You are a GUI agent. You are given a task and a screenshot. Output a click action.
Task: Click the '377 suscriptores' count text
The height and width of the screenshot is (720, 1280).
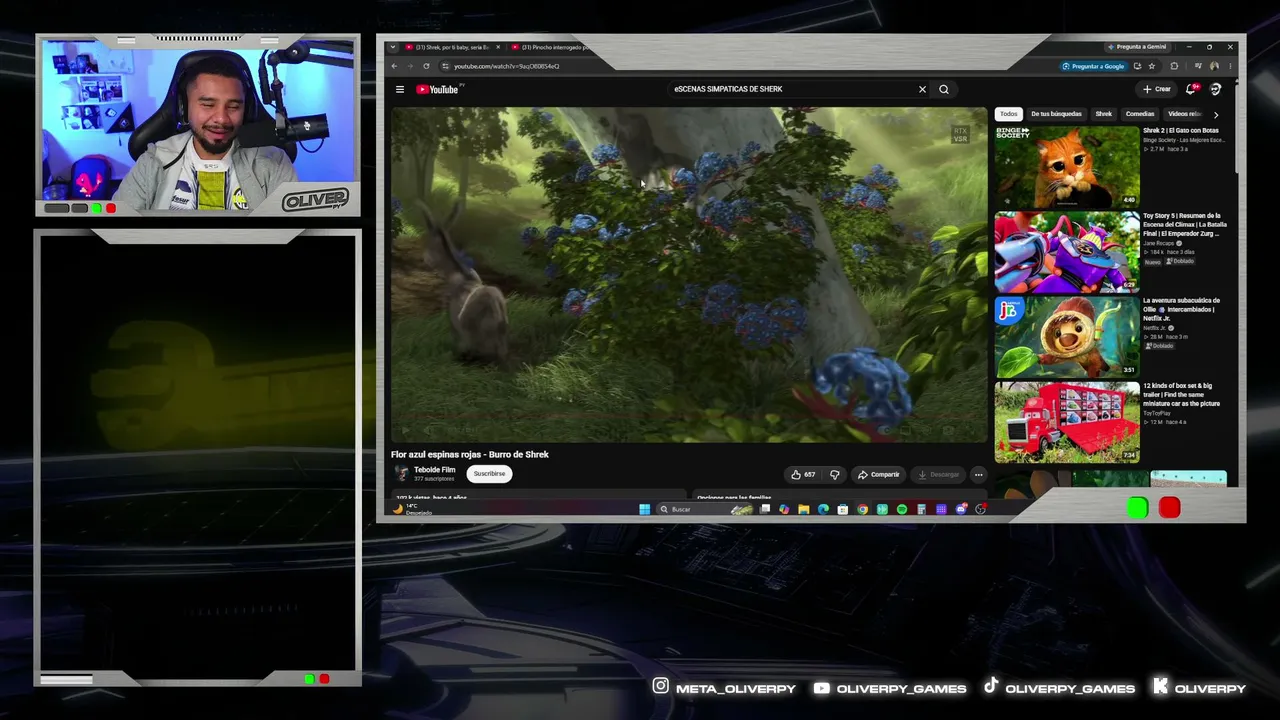point(434,479)
